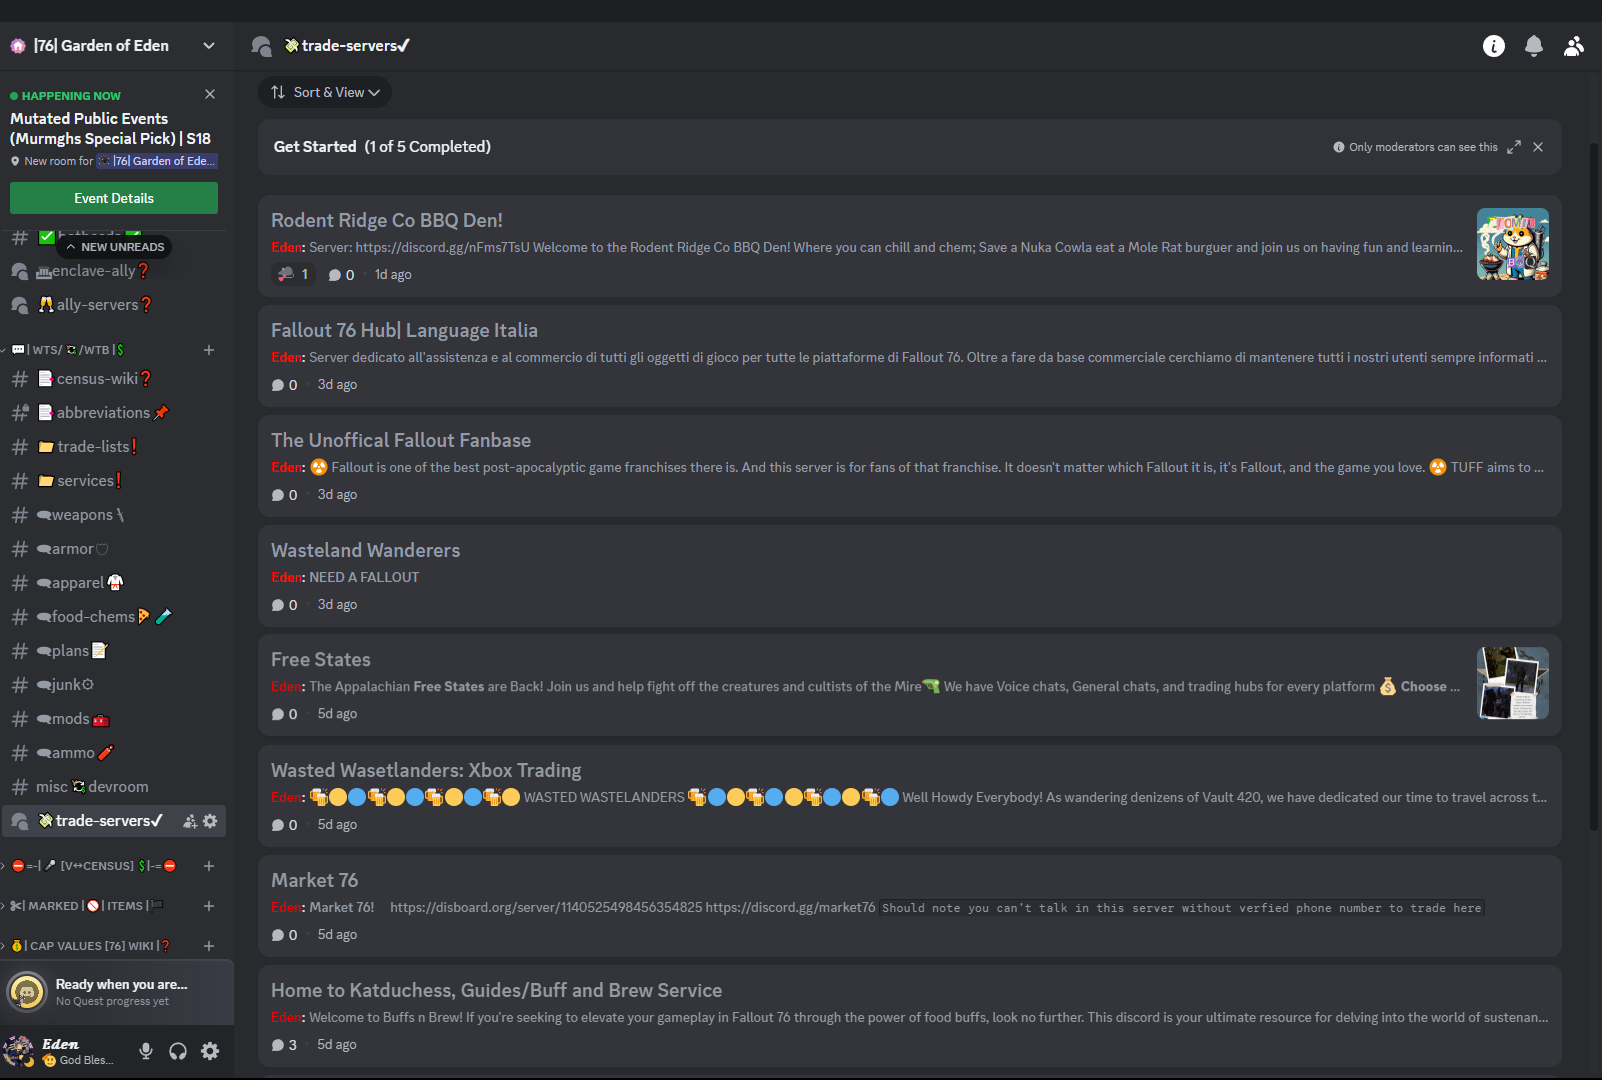Open user settings gear icon

pos(210,1051)
